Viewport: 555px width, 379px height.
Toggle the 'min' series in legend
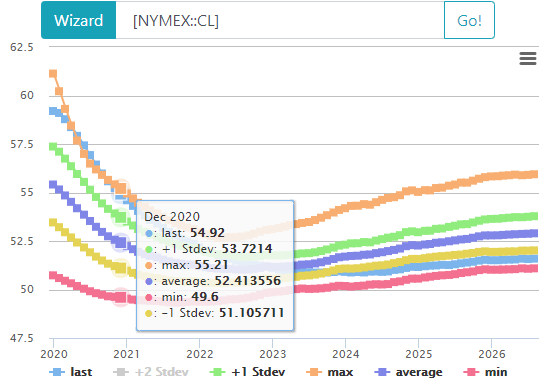click(485, 372)
